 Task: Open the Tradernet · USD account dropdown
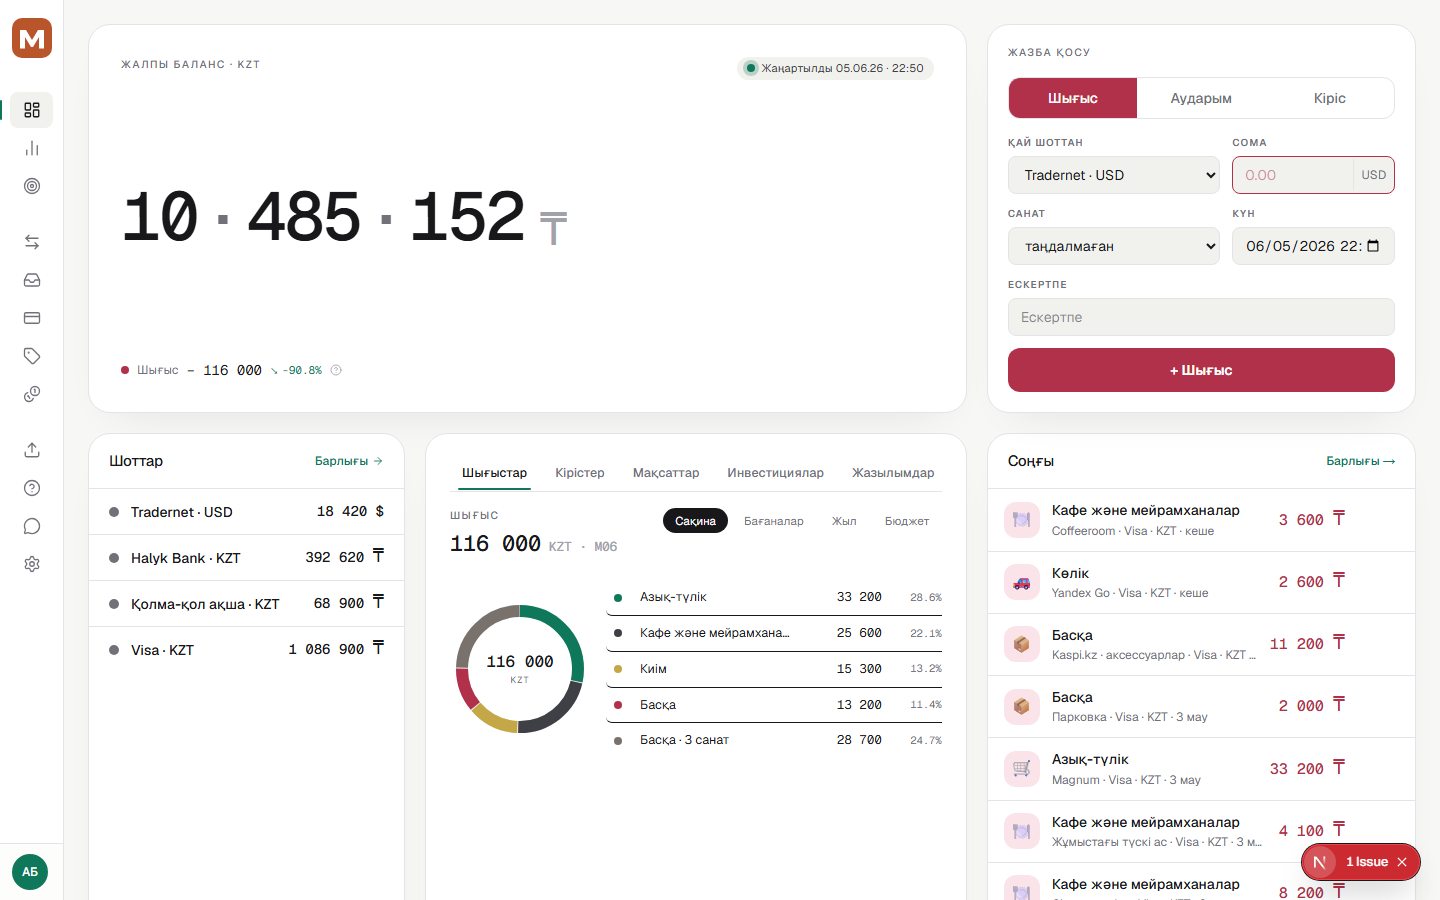tap(1114, 175)
